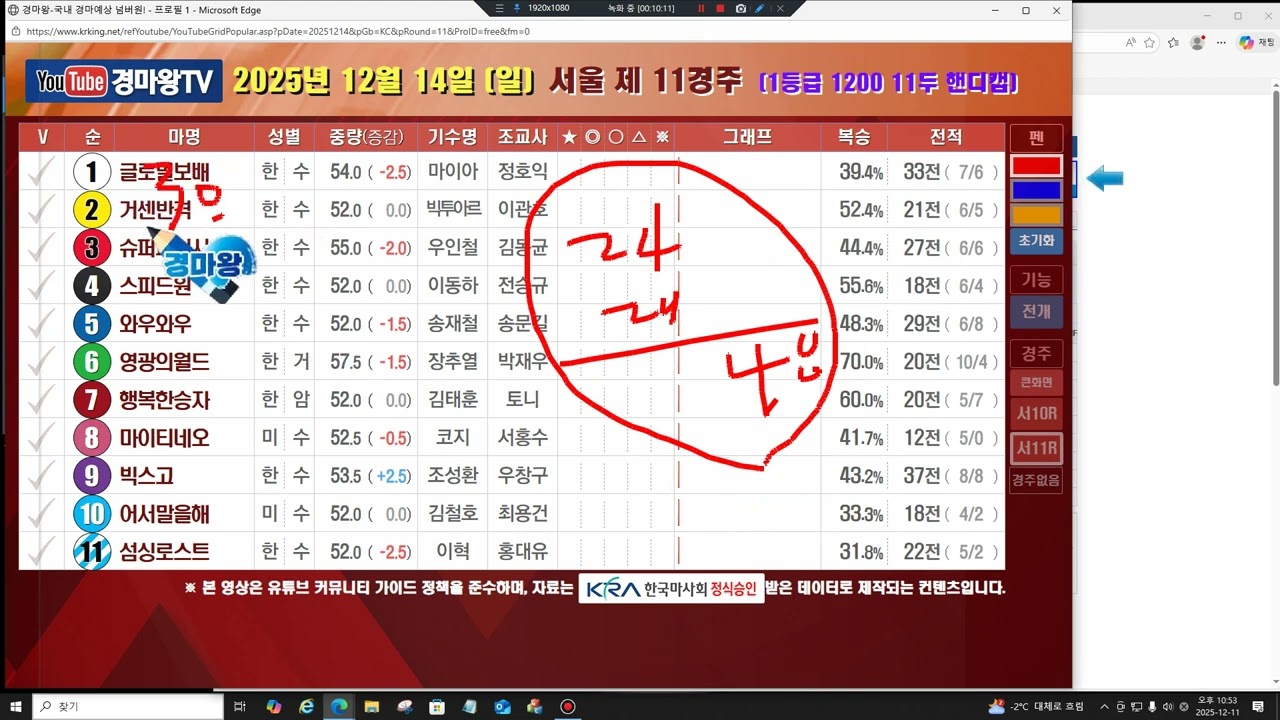Toggle the checkmark for horse 5 와우와우
The width and height of the screenshot is (1280, 720).
click(x=41, y=324)
